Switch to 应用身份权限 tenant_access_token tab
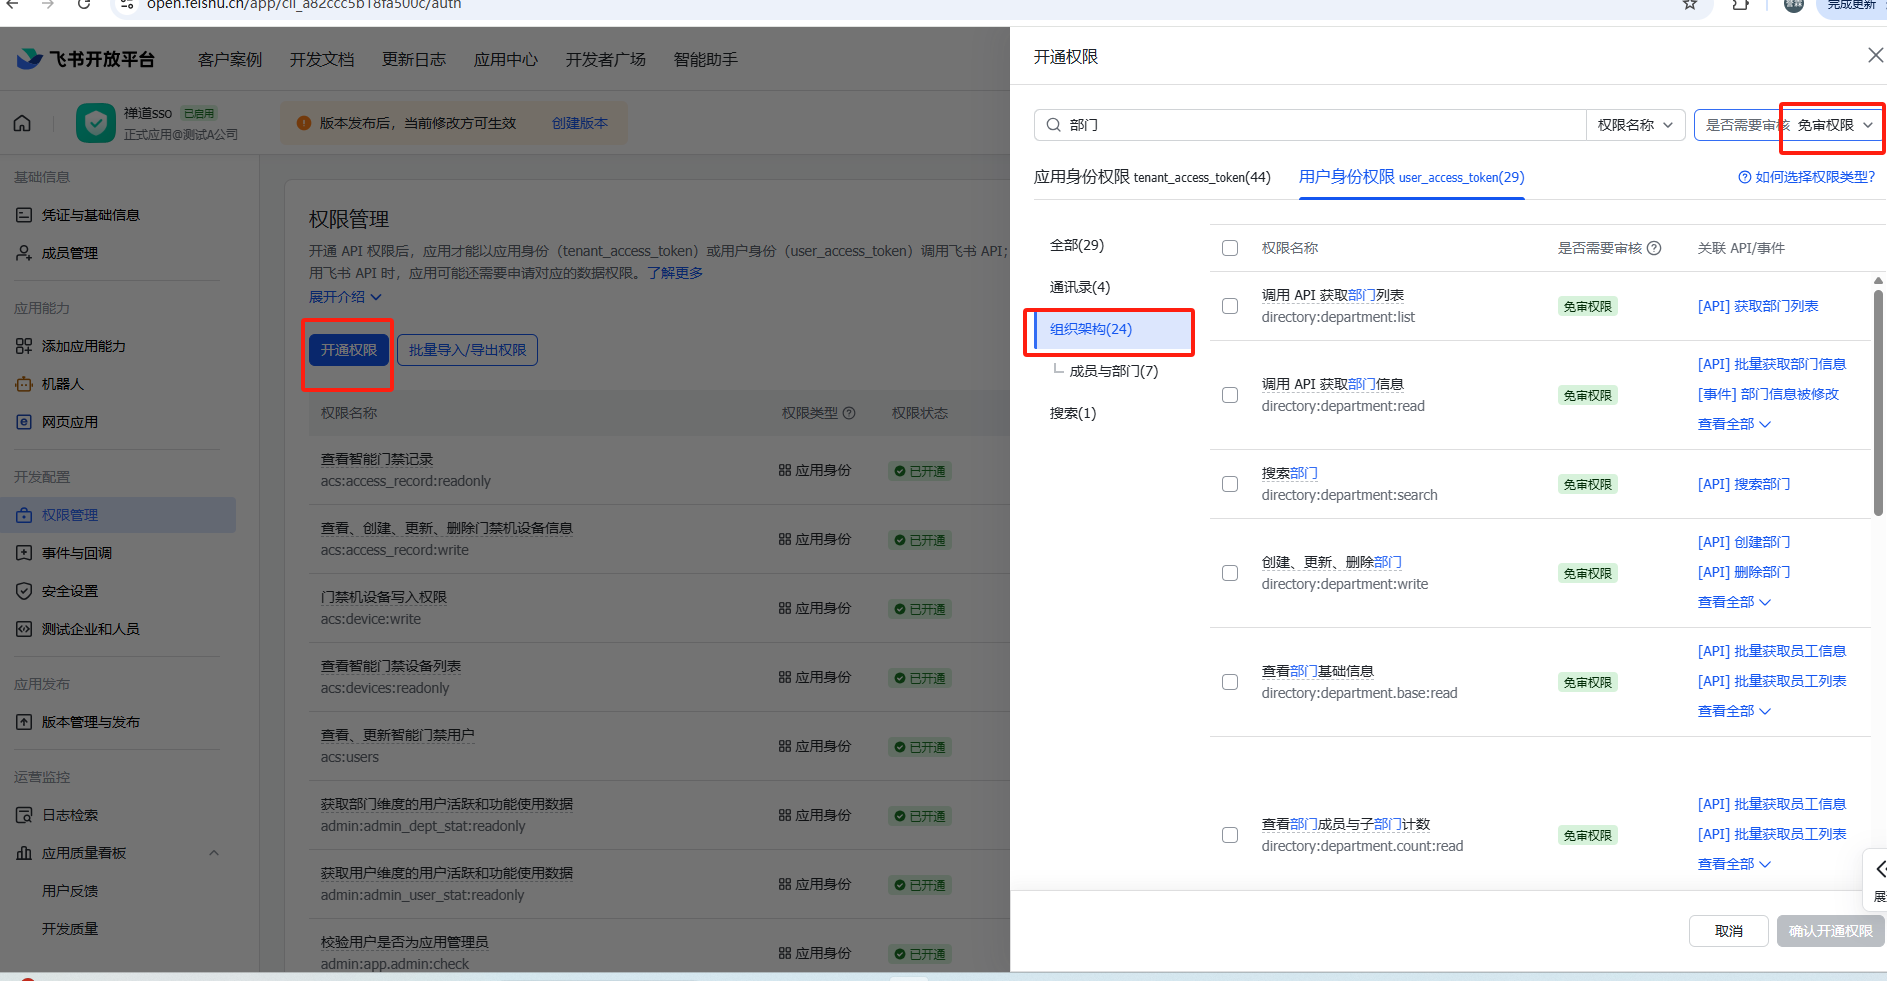1887x981 pixels. coord(1151,177)
